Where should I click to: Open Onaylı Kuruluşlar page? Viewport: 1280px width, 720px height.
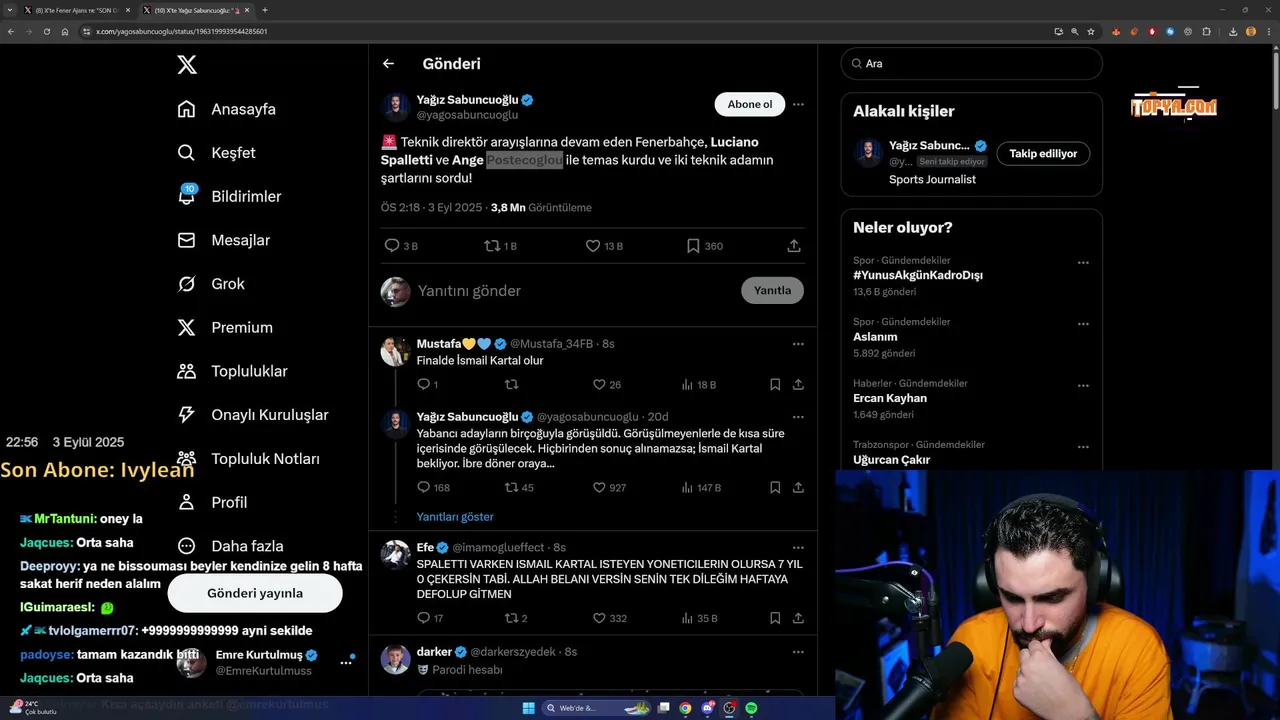tap(252, 415)
